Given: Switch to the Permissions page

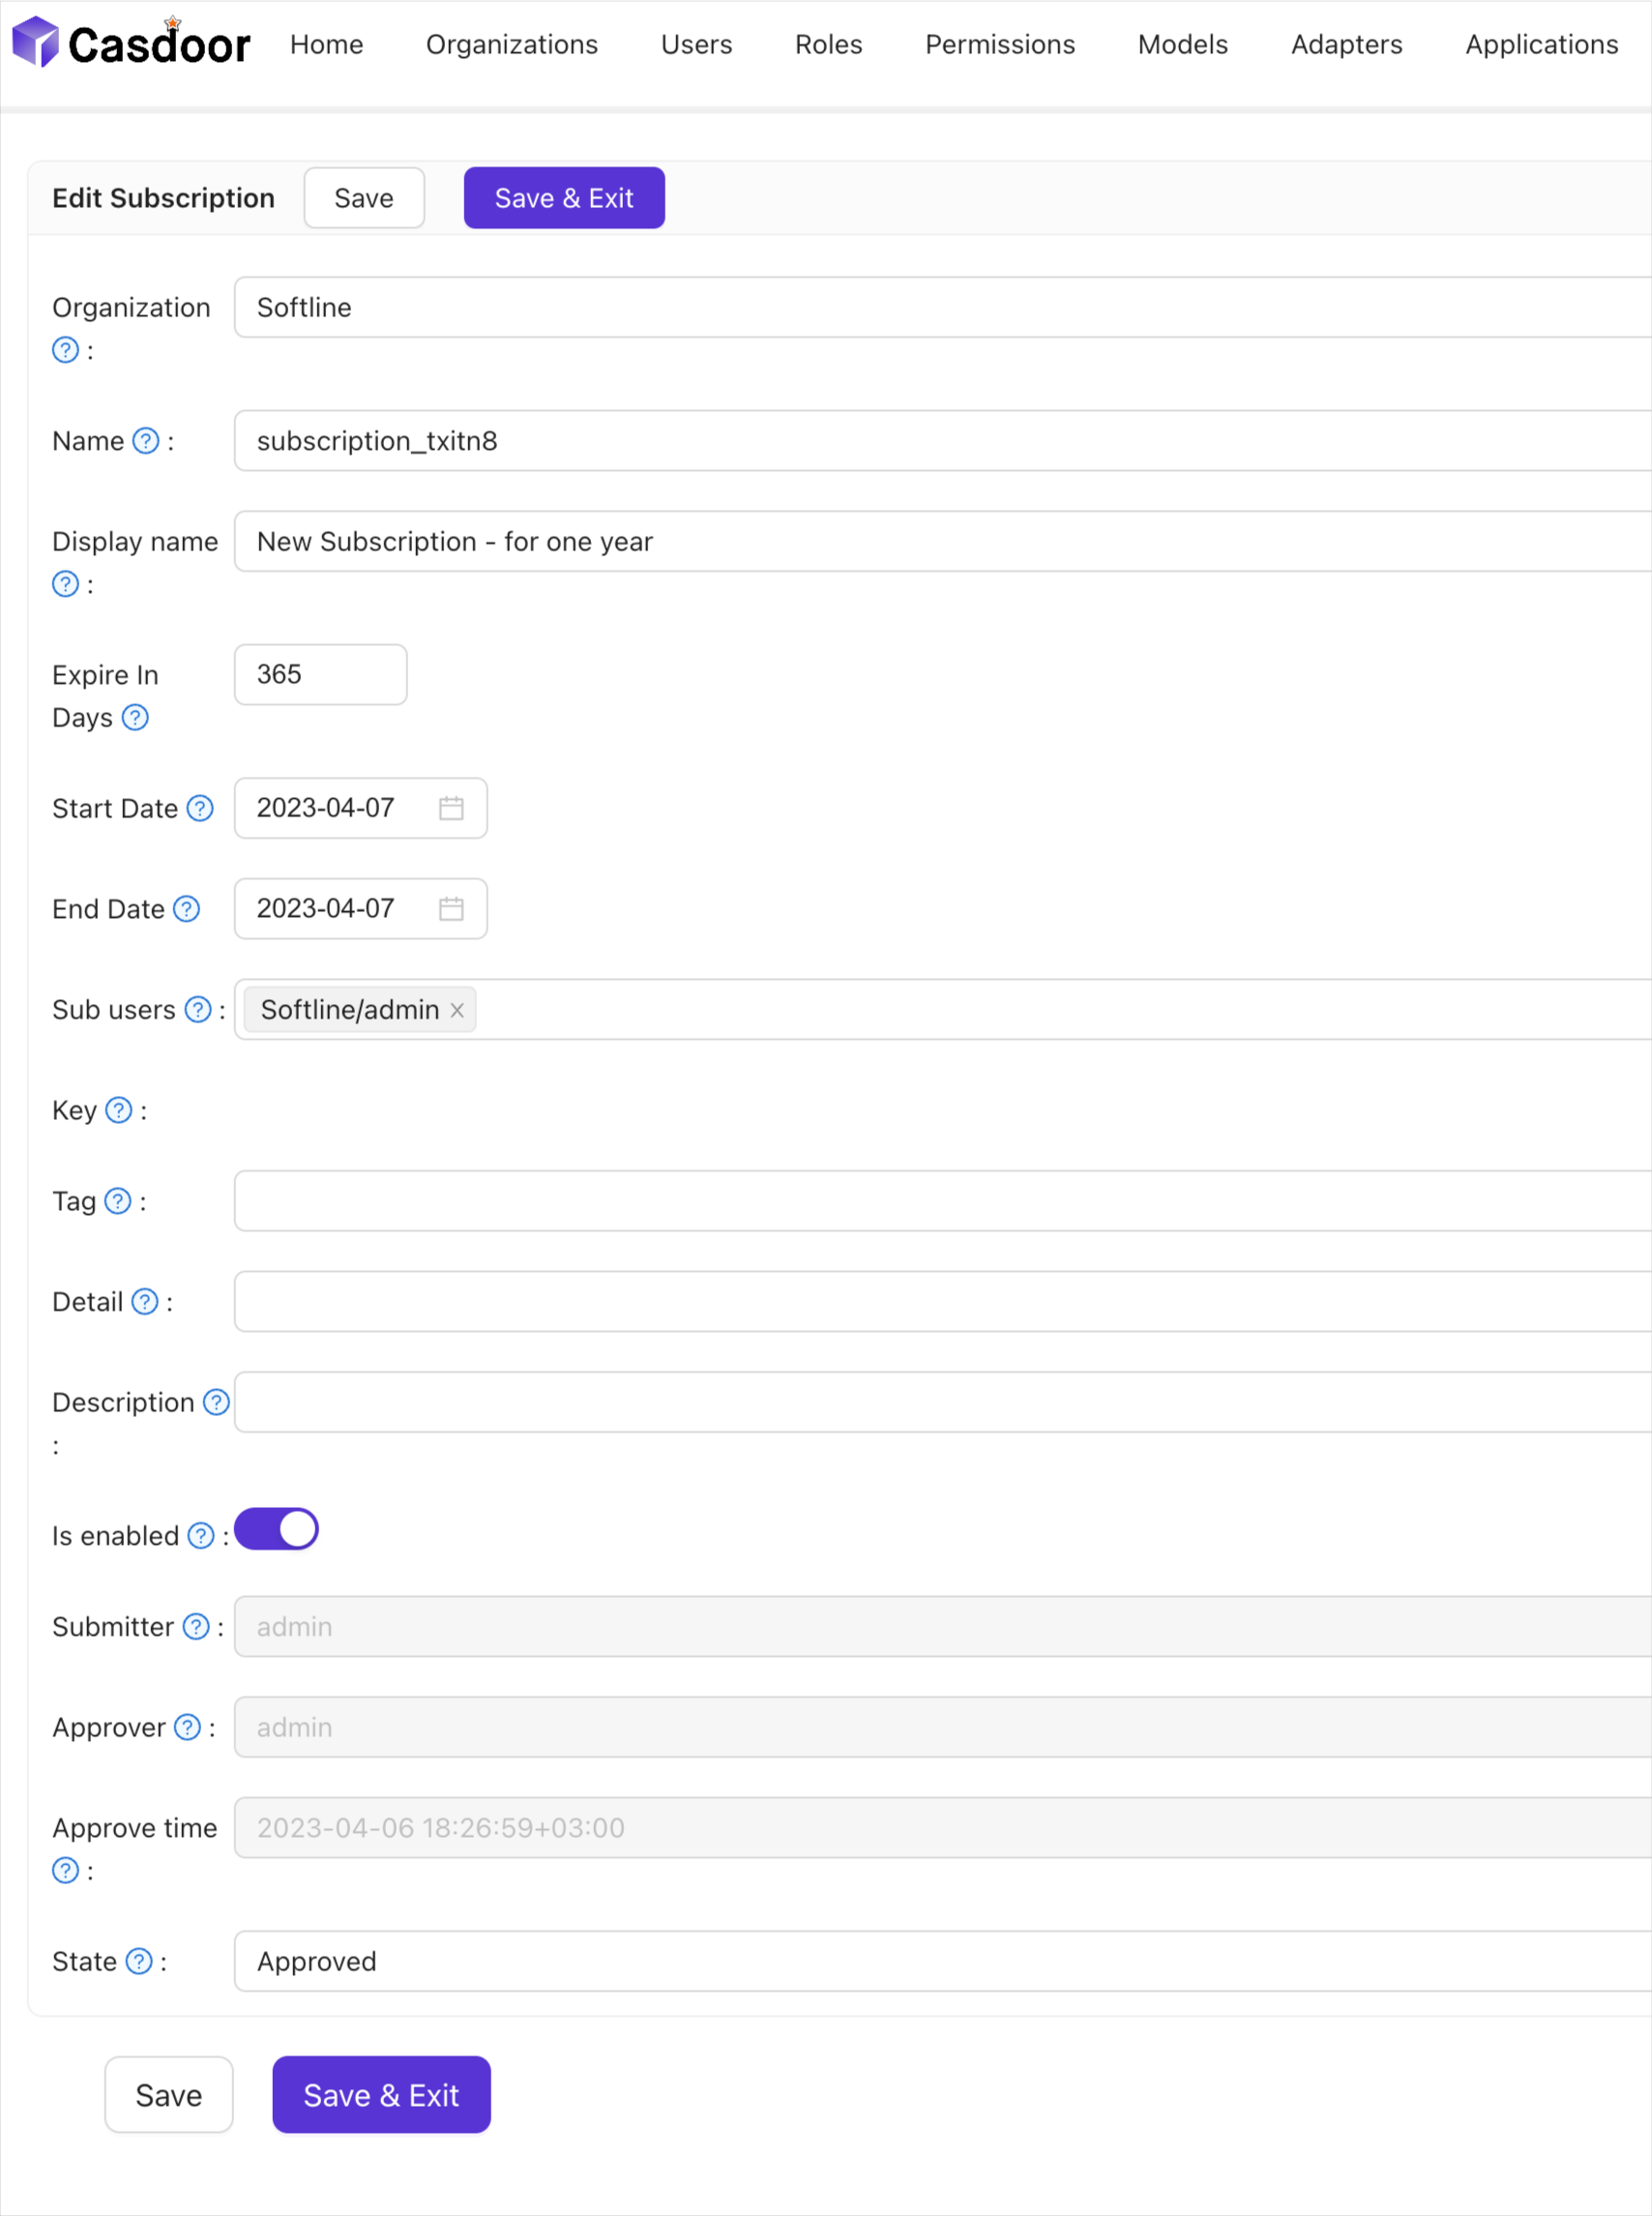Looking at the screenshot, I should [999, 44].
